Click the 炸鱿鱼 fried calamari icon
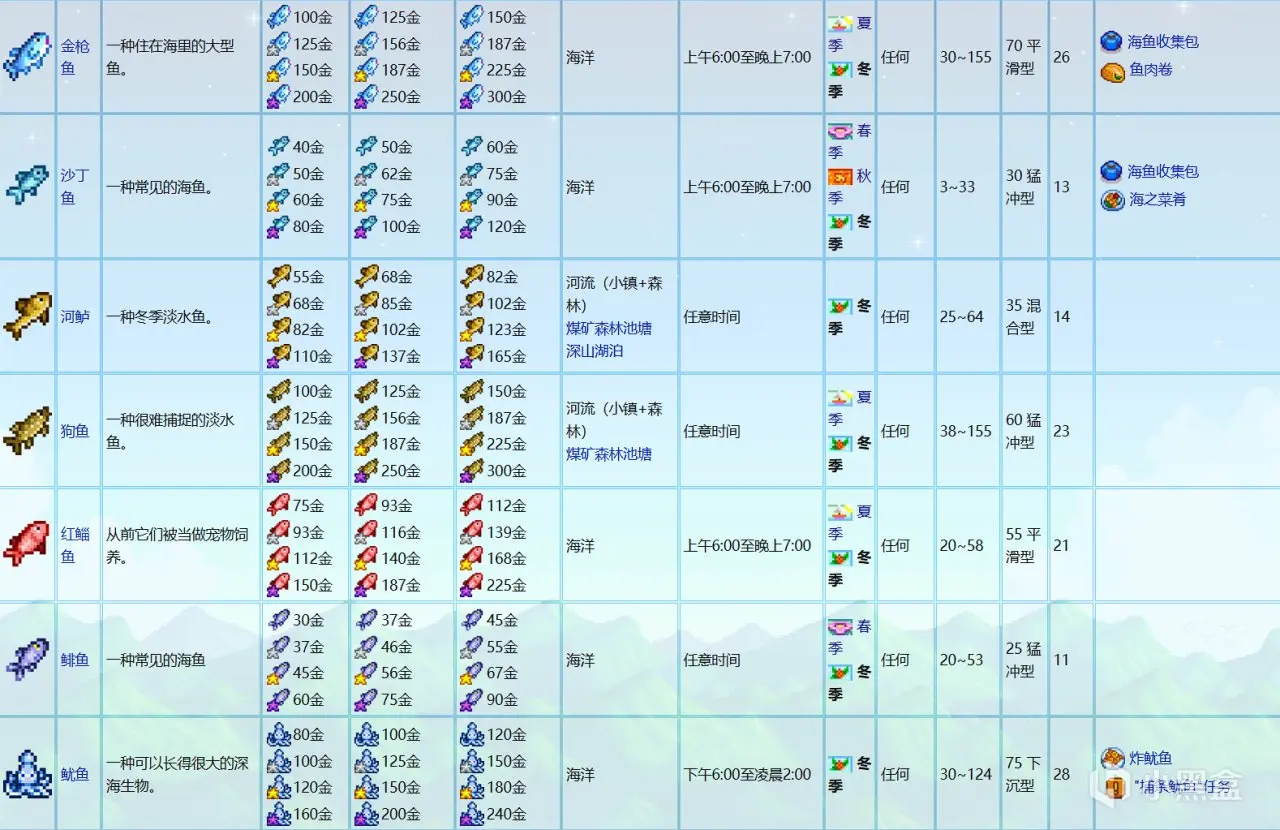 point(1112,758)
